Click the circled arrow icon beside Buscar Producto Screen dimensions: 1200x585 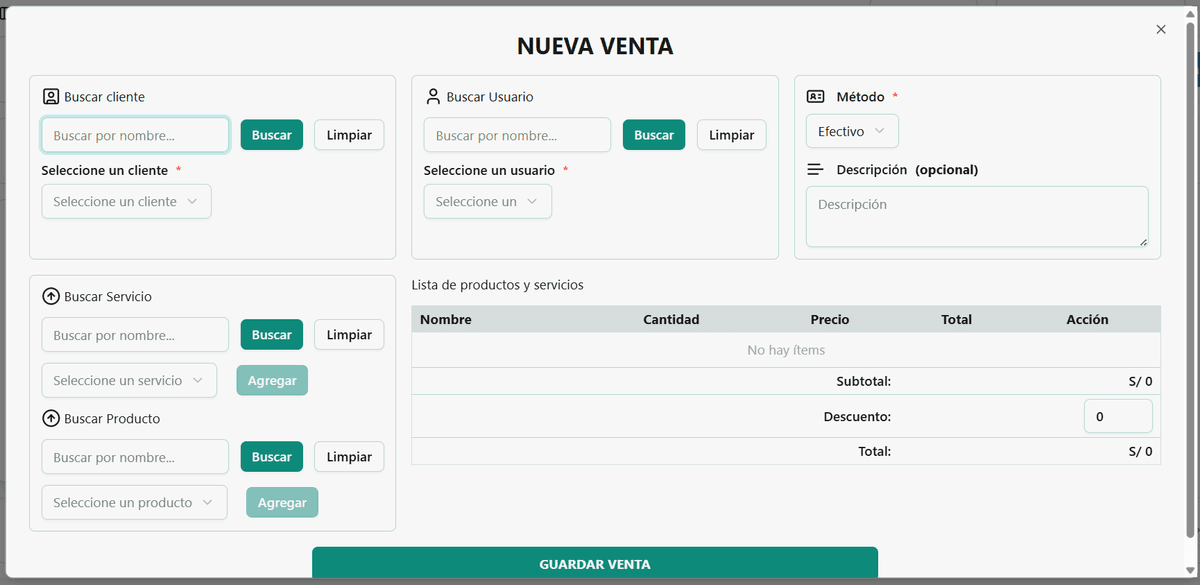tap(51, 418)
